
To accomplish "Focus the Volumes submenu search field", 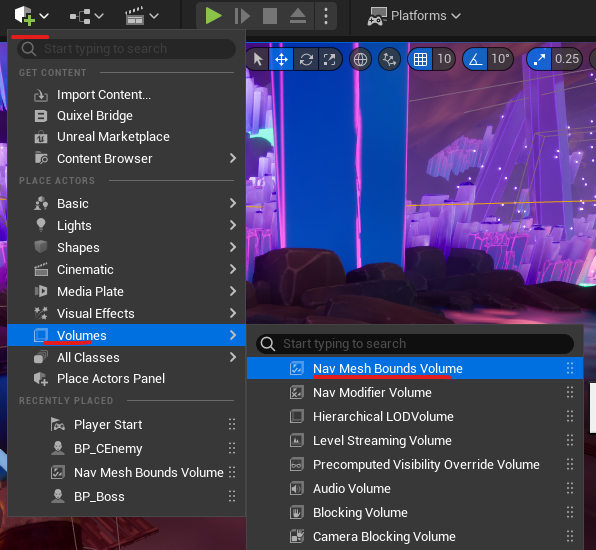I will coord(415,344).
